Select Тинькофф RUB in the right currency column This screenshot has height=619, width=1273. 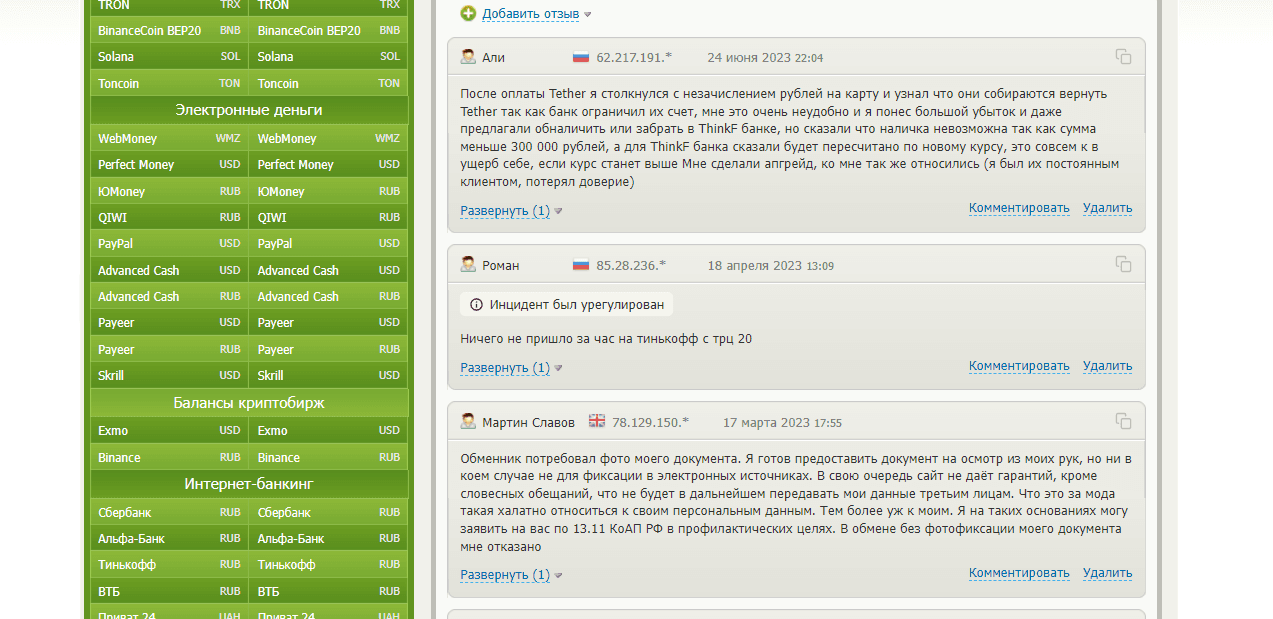328,565
